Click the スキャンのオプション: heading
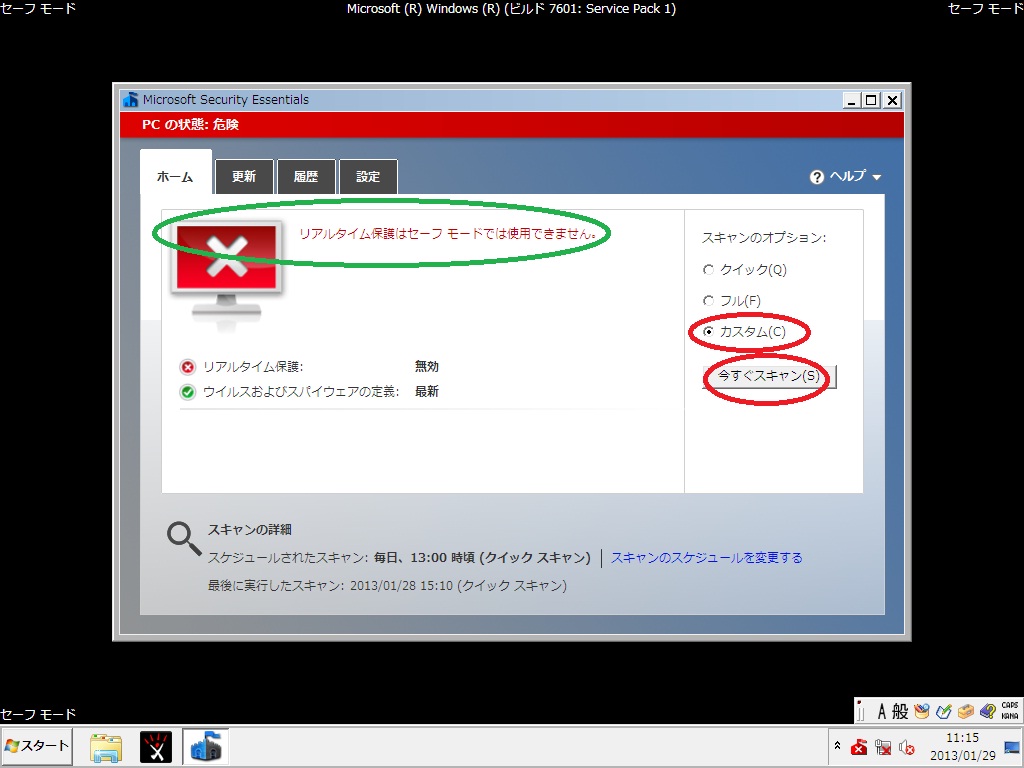Image resolution: width=1024 pixels, height=768 pixels. pos(764,238)
